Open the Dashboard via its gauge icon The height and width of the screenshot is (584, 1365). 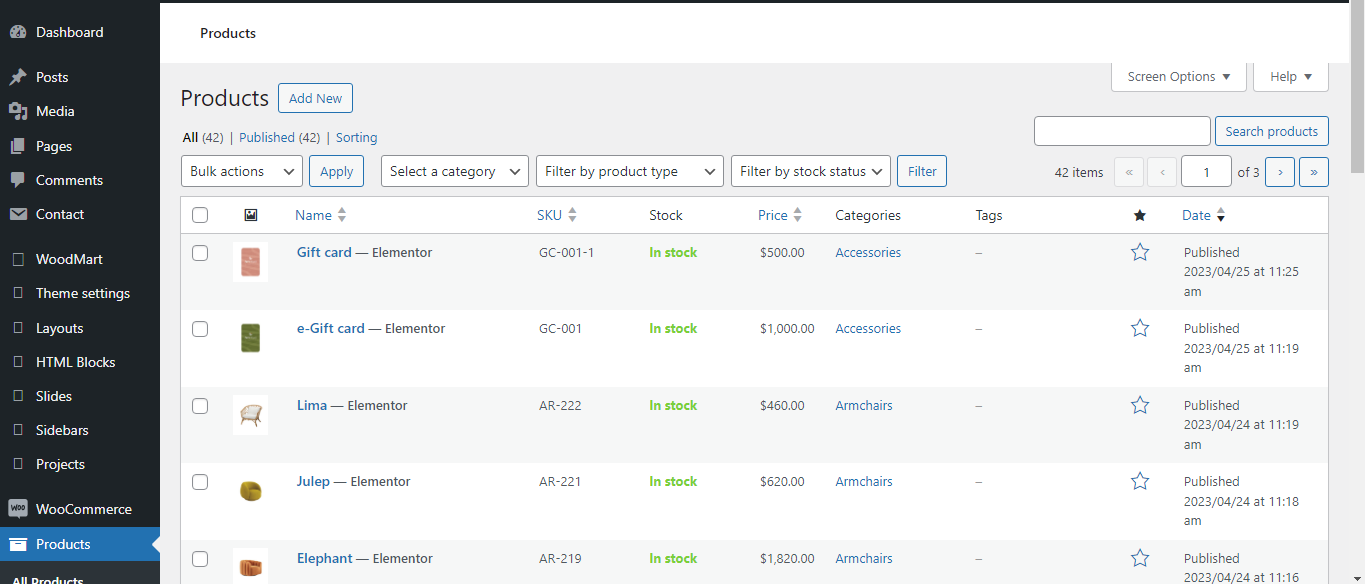[x=20, y=31]
